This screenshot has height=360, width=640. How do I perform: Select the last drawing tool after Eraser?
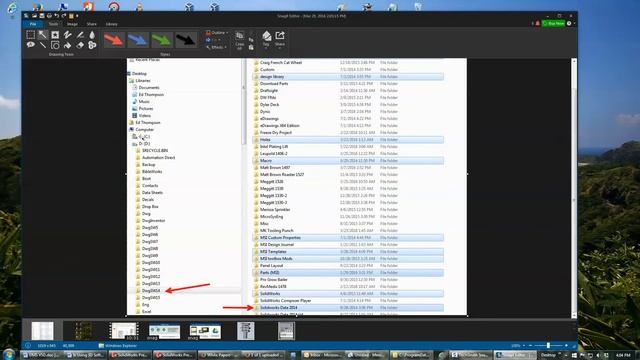(92, 45)
